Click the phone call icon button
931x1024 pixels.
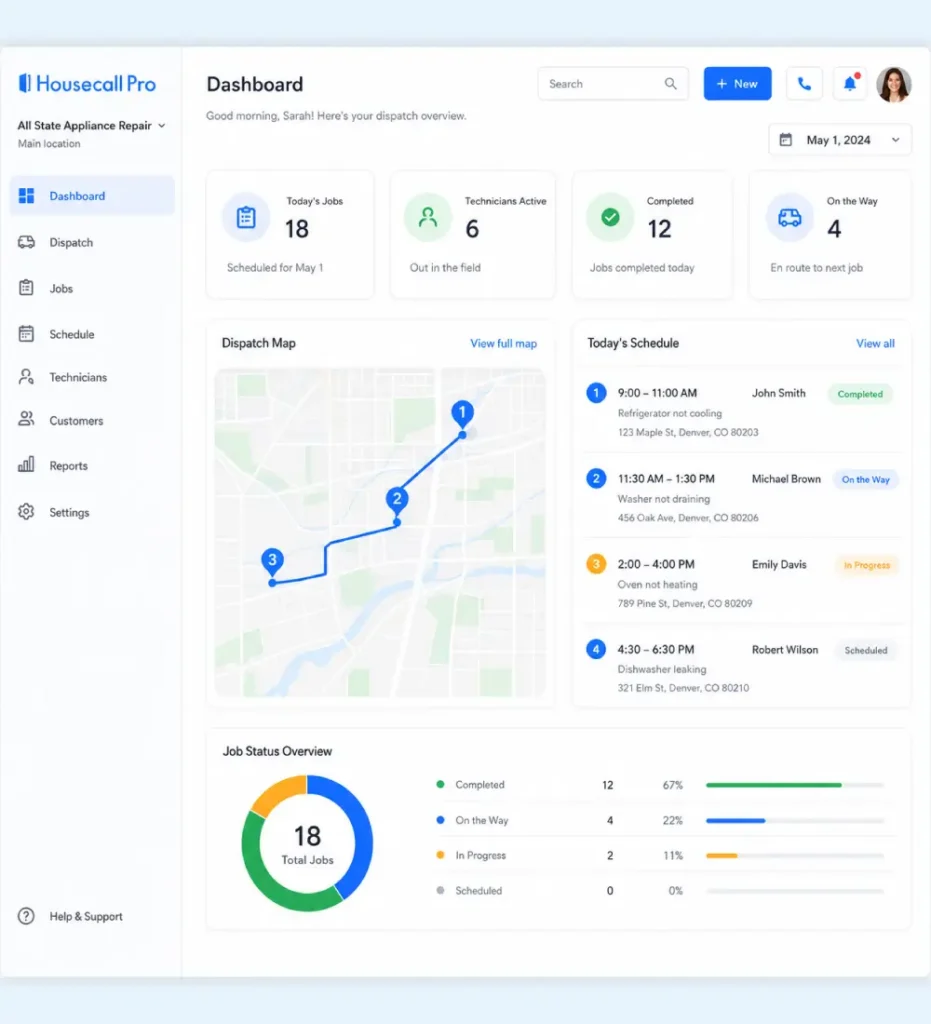pos(804,84)
